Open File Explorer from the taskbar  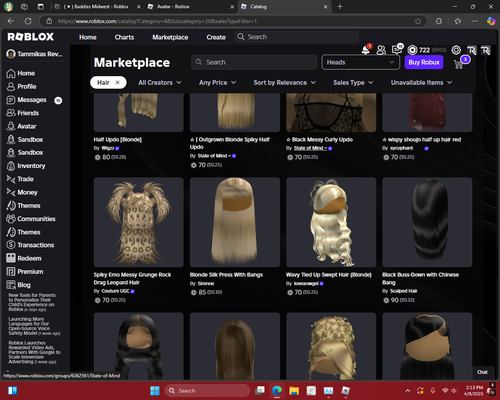point(294,391)
